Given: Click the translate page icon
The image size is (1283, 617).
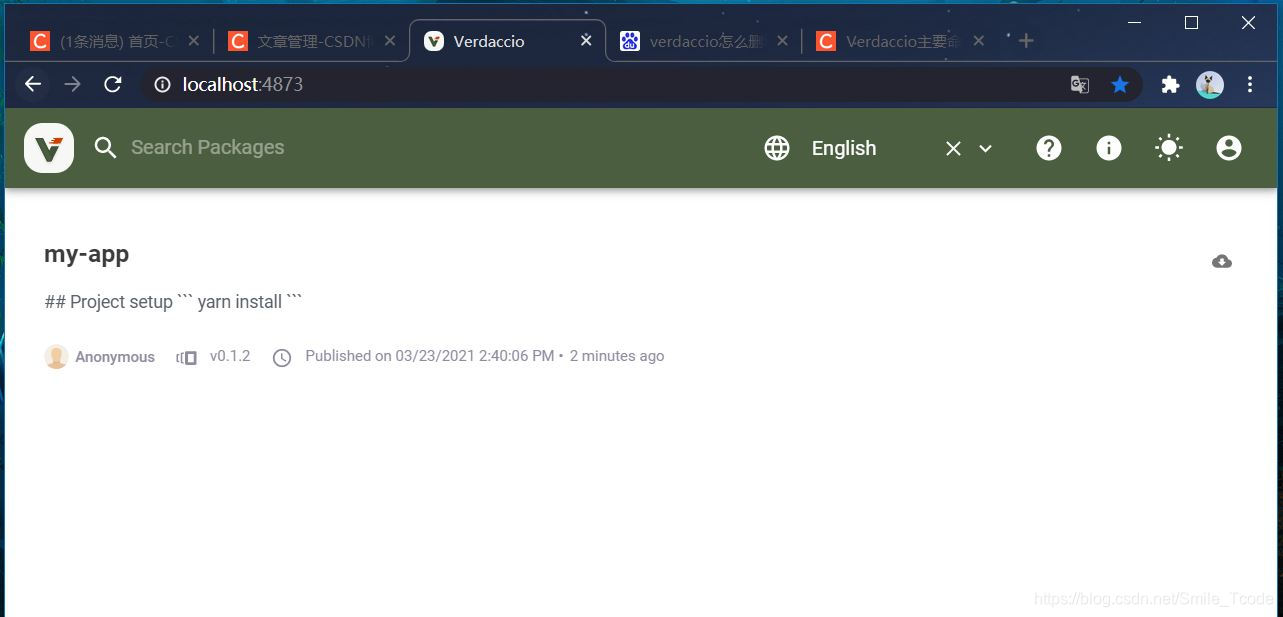Looking at the screenshot, I should click(x=1080, y=85).
